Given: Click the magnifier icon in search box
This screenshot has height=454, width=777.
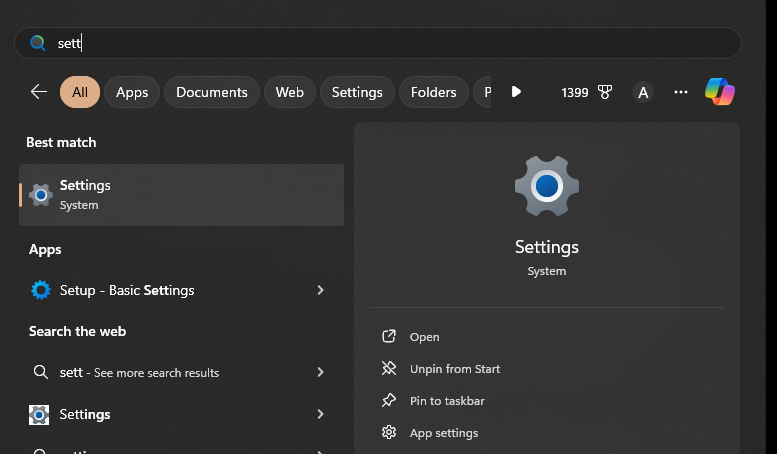Looking at the screenshot, I should click(x=38, y=43).
